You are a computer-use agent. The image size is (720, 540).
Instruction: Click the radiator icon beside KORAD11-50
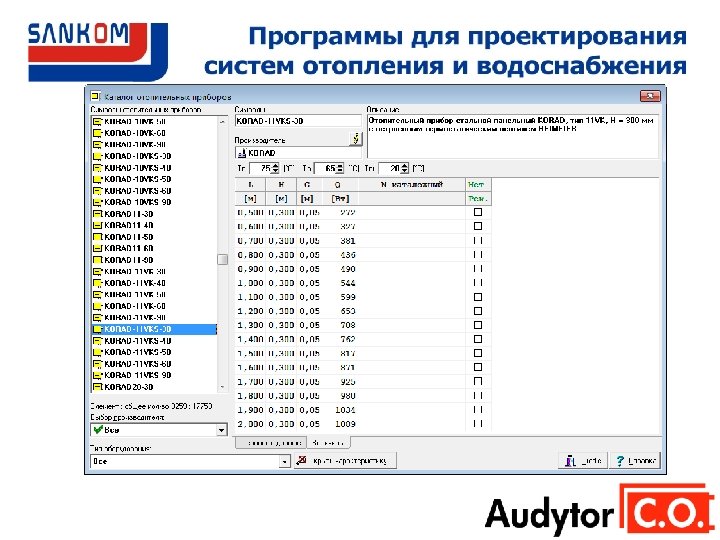tap(97, 237)
